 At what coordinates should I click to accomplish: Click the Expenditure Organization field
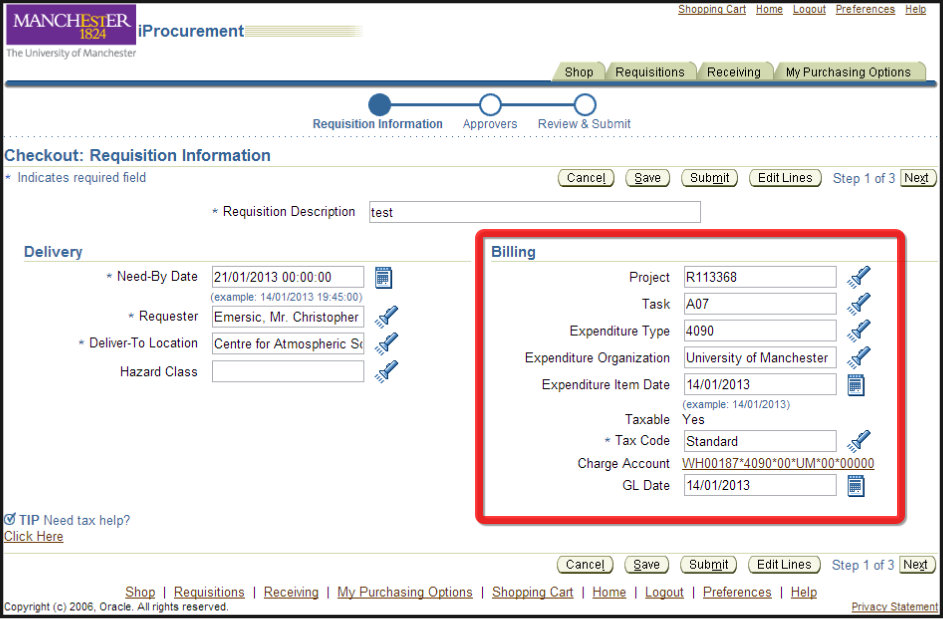760,357
